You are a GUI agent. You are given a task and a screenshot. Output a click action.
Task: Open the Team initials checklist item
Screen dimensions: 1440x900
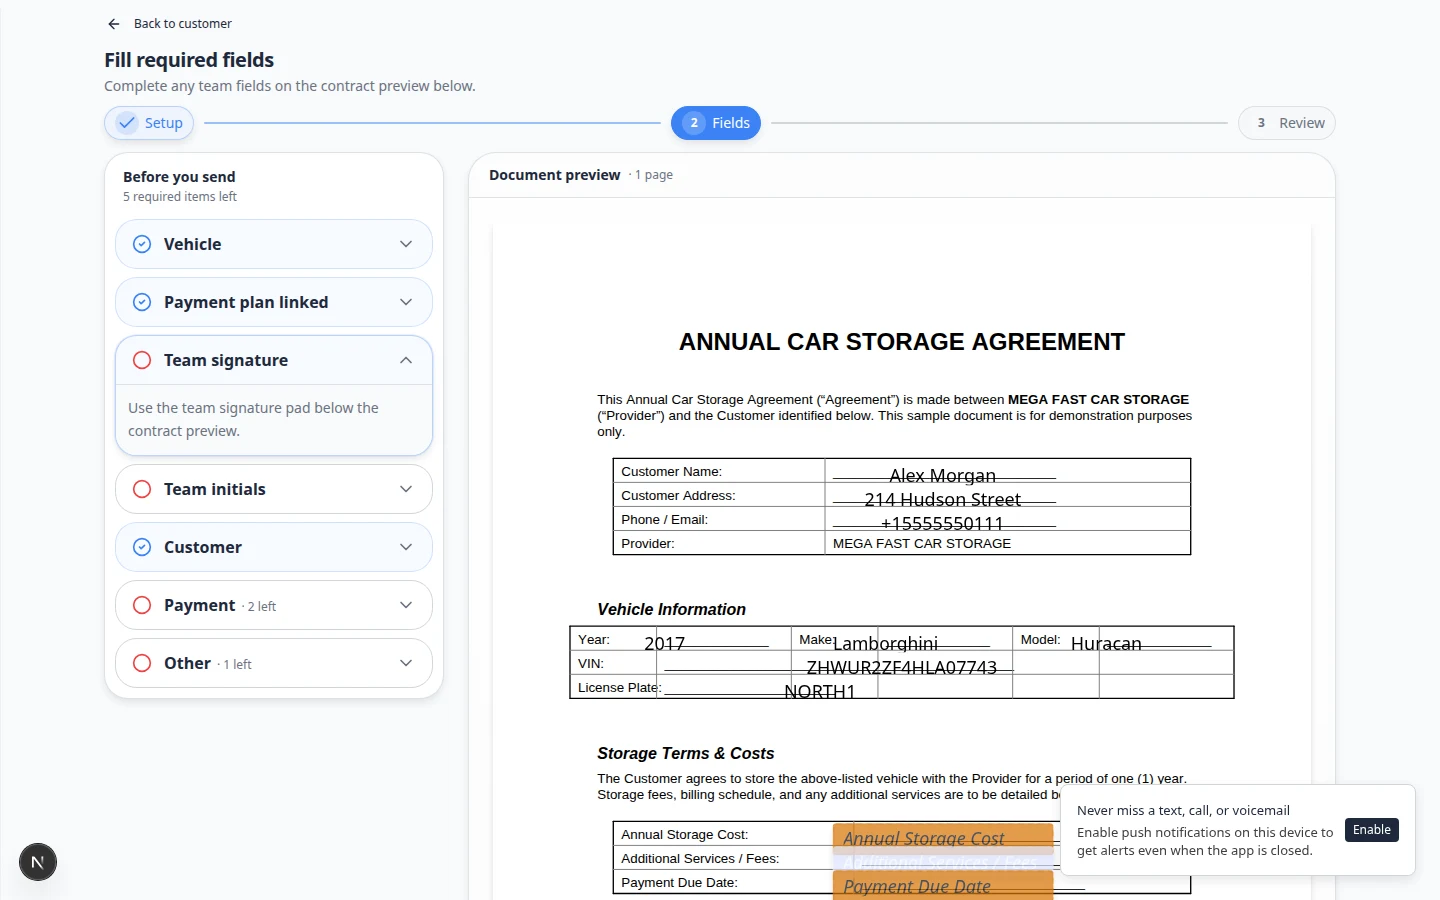(x=274, y=489)
